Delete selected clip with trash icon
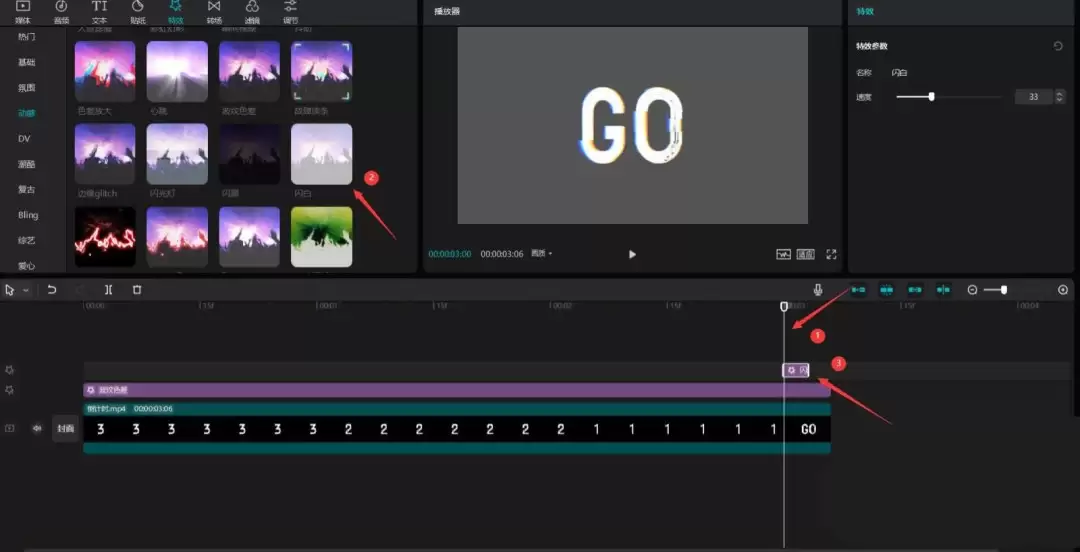Viewport: 1080px width, 552px height. pyautogui.click(x=137, y=290)
